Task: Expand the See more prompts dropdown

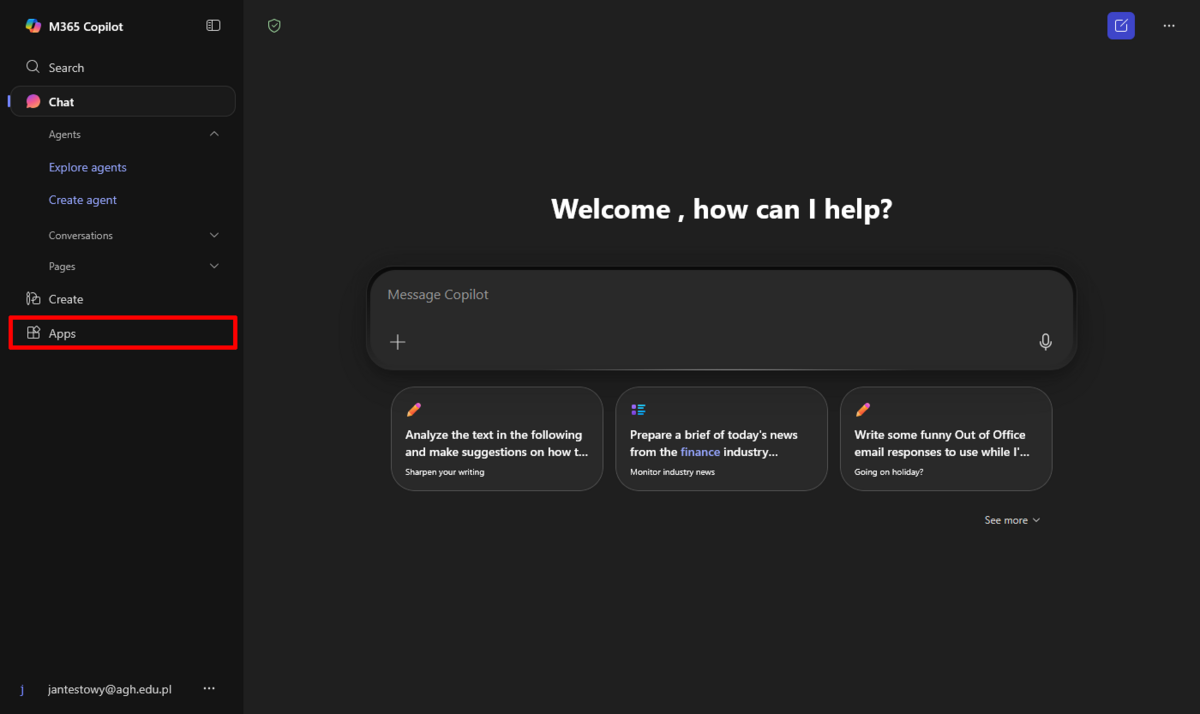Action: [x=1012, y=520]
